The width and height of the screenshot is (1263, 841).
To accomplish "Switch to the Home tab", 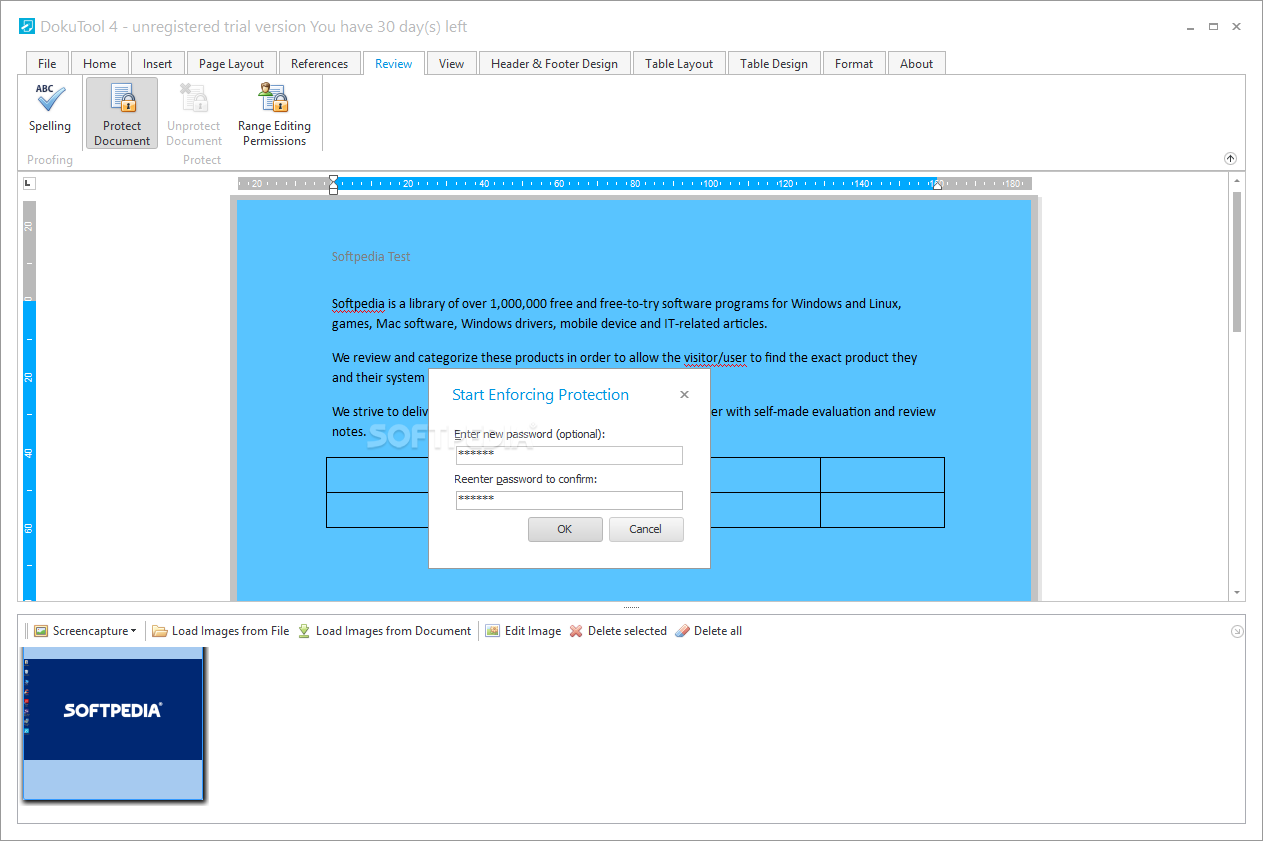I will (99, 63).
